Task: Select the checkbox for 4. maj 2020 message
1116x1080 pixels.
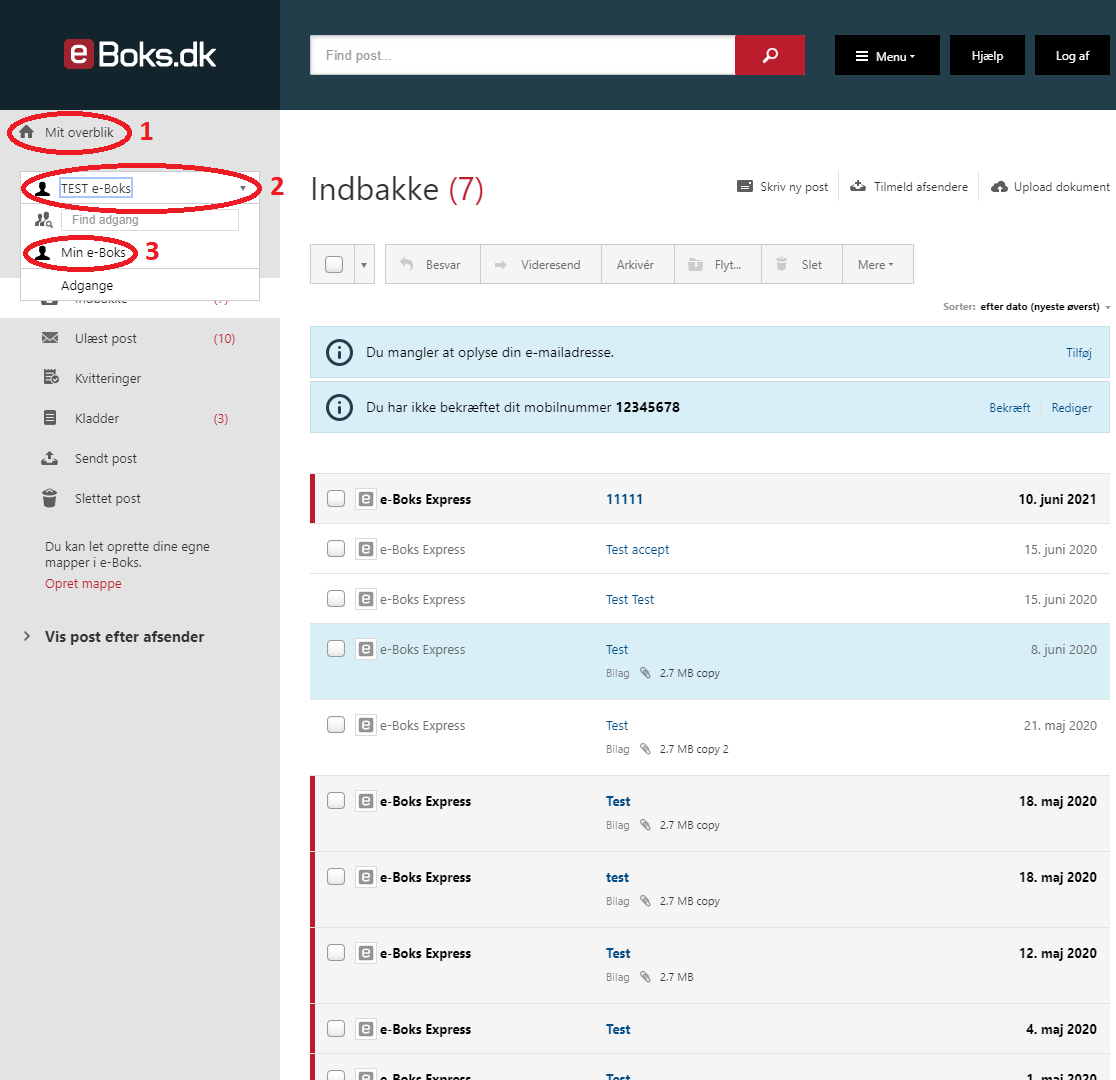Action: coord(336,1029)
